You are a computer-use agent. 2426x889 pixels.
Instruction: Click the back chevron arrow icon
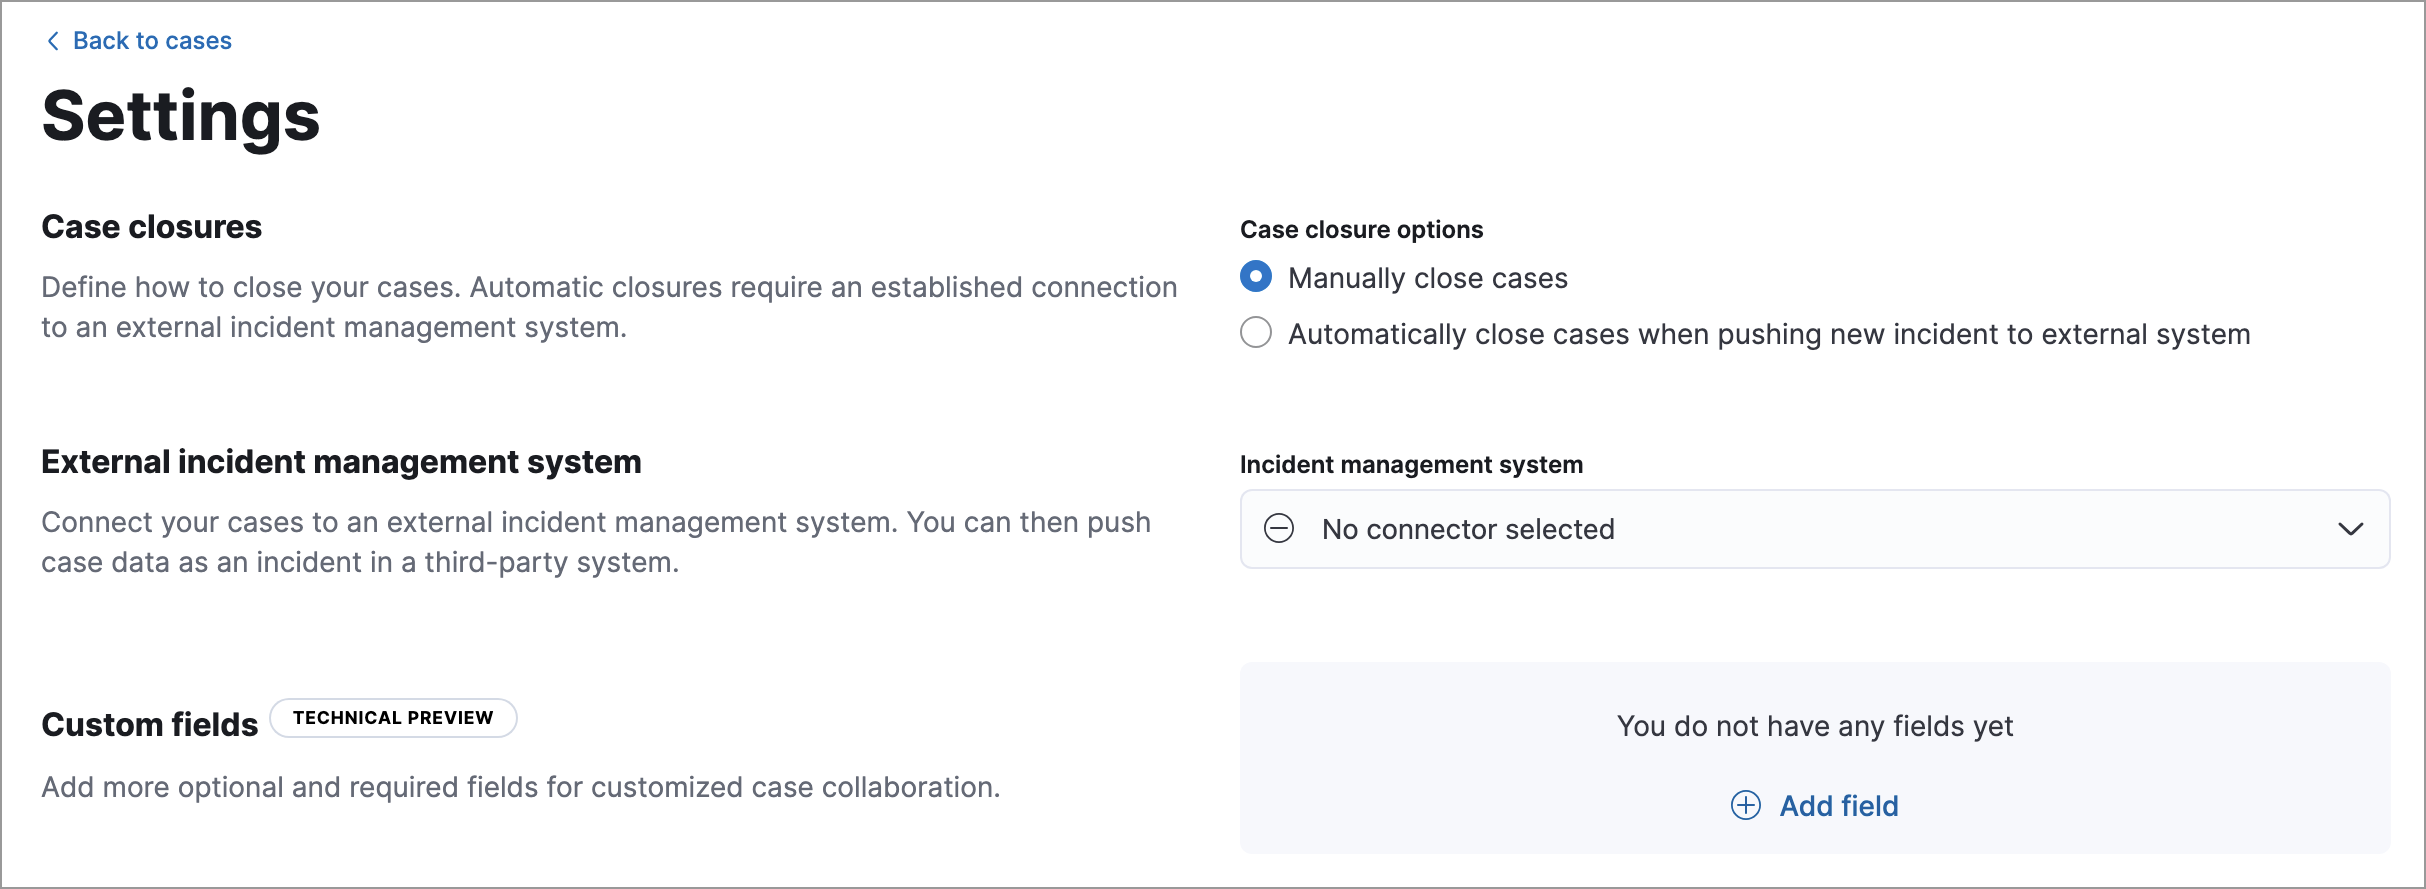pyautogui.click(x=53, y=41)
